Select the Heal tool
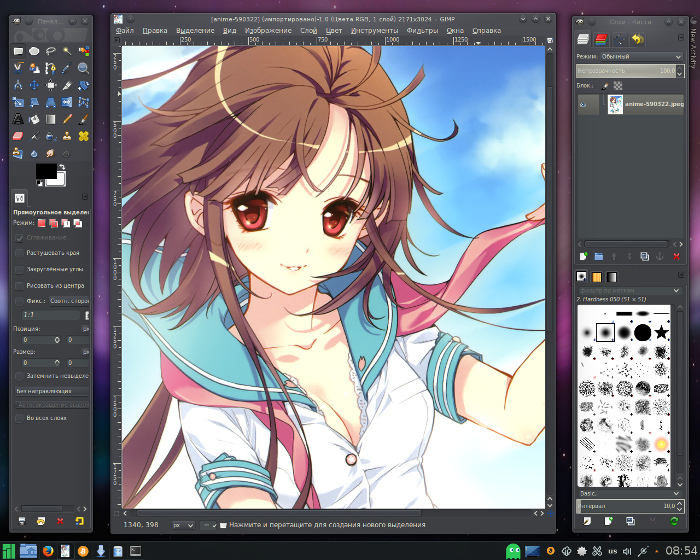 83,136
